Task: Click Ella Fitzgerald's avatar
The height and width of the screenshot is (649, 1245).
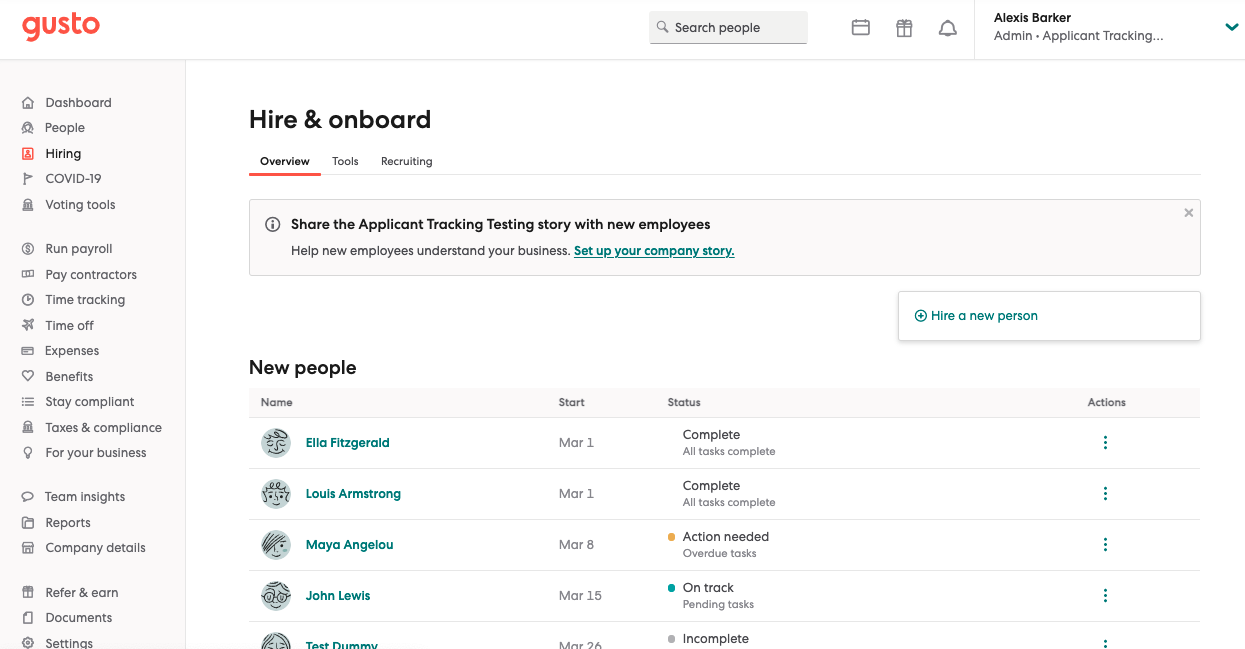Action: [x=276, y=443]
